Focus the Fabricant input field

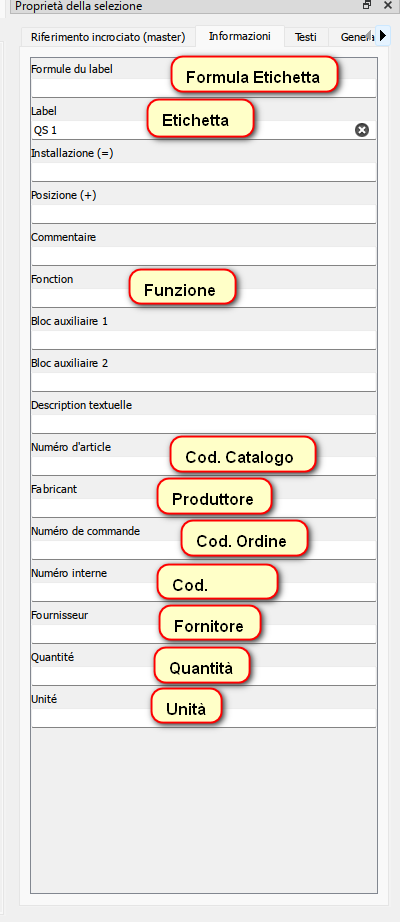204,509
